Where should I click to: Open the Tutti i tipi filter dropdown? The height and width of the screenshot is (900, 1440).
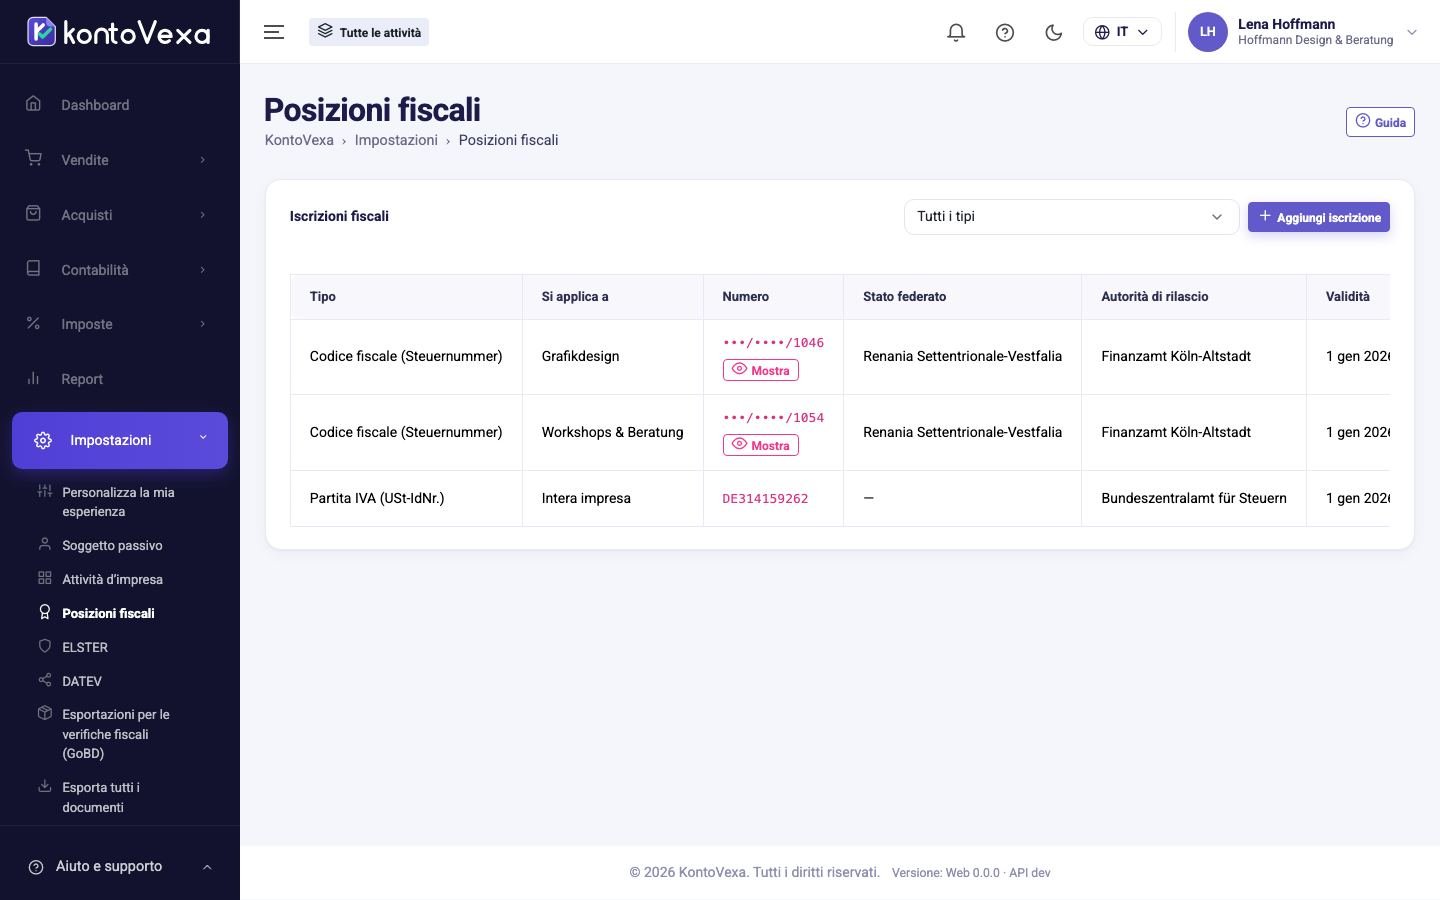point(1071,217)
